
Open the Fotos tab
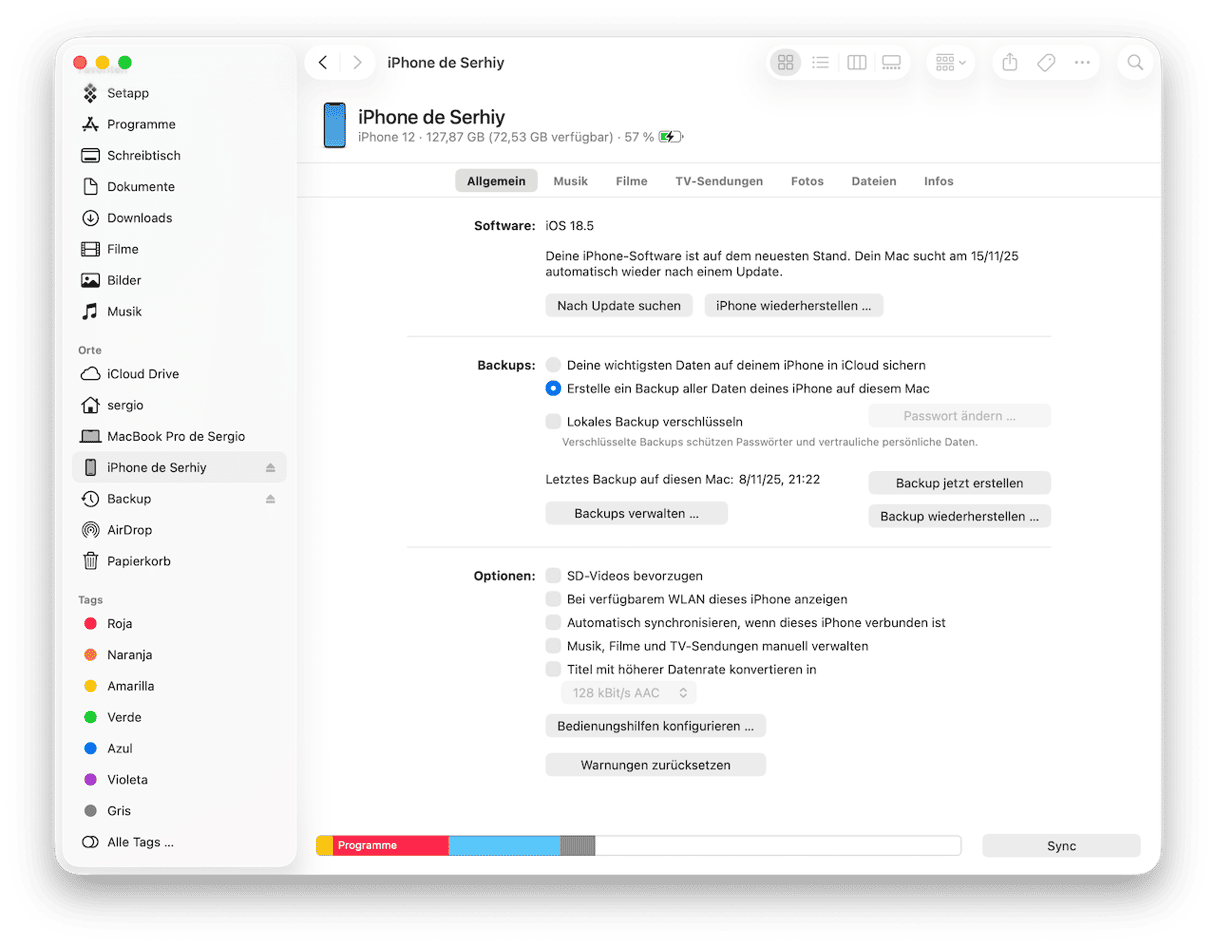(x=807, y=181)
